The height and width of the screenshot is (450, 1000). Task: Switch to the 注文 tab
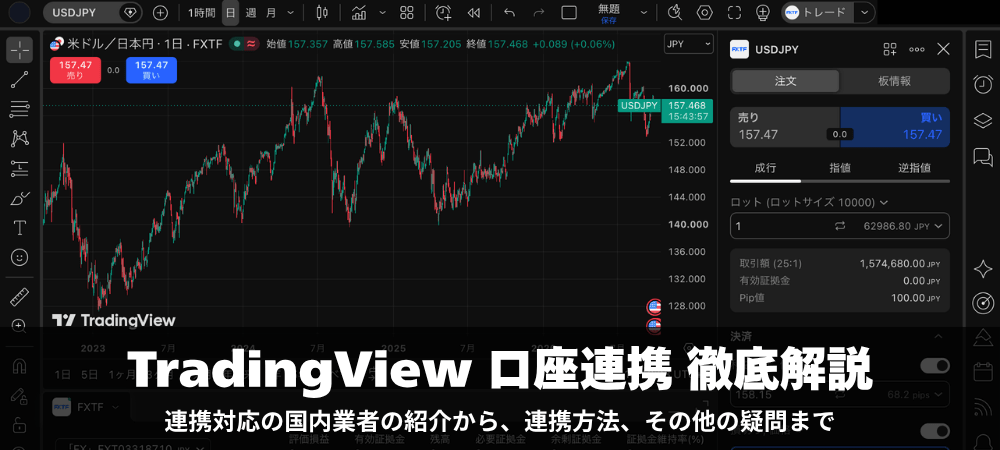786,81
